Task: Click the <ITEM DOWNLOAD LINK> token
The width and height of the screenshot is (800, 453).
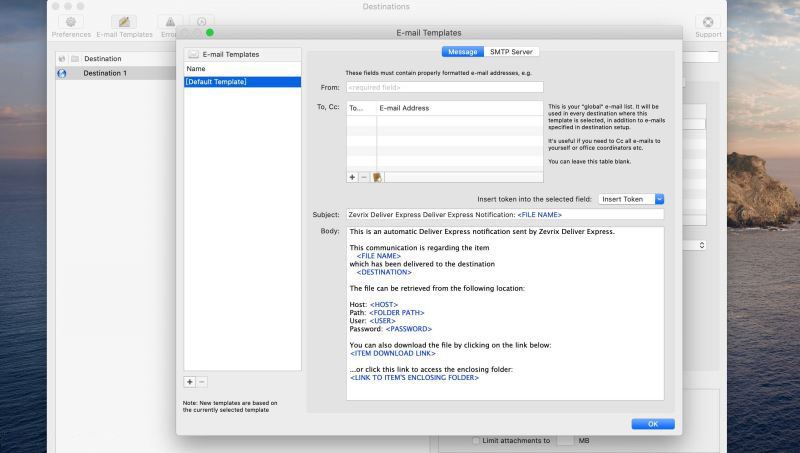Action: point(393,353)
